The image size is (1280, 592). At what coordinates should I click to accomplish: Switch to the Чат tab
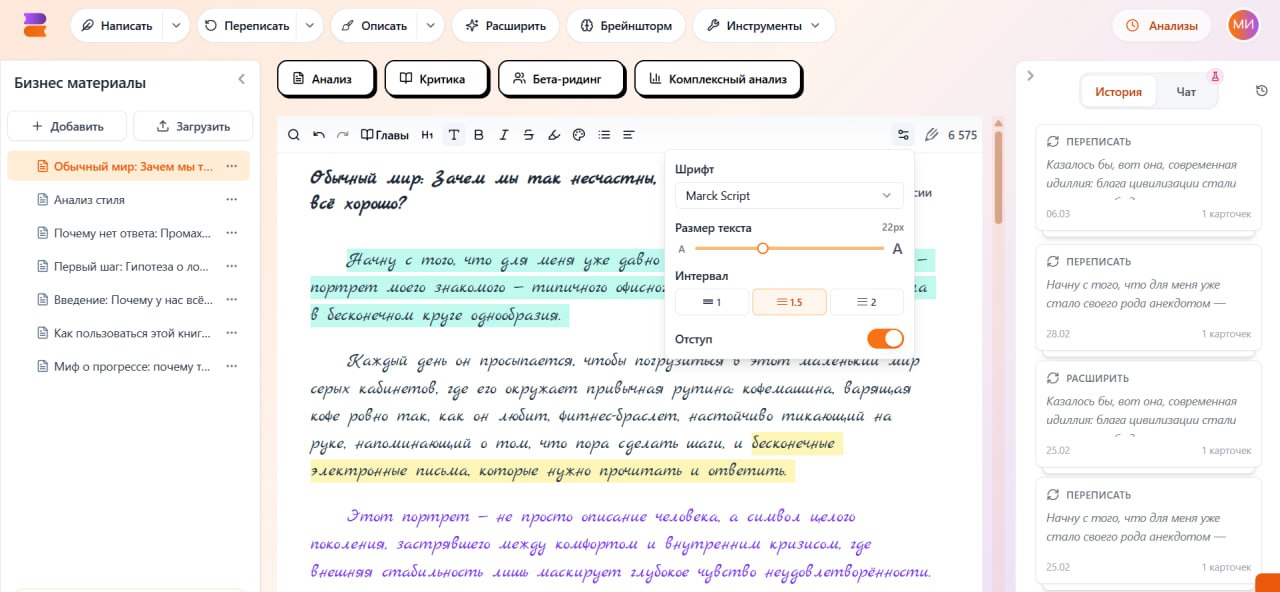pos(1186,92)
